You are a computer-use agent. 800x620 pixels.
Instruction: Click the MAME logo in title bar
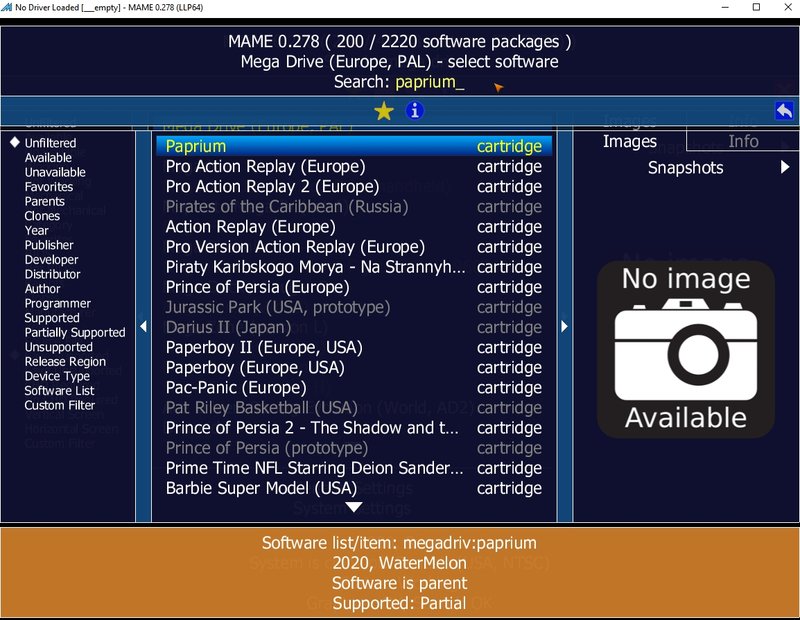[7, 7]
